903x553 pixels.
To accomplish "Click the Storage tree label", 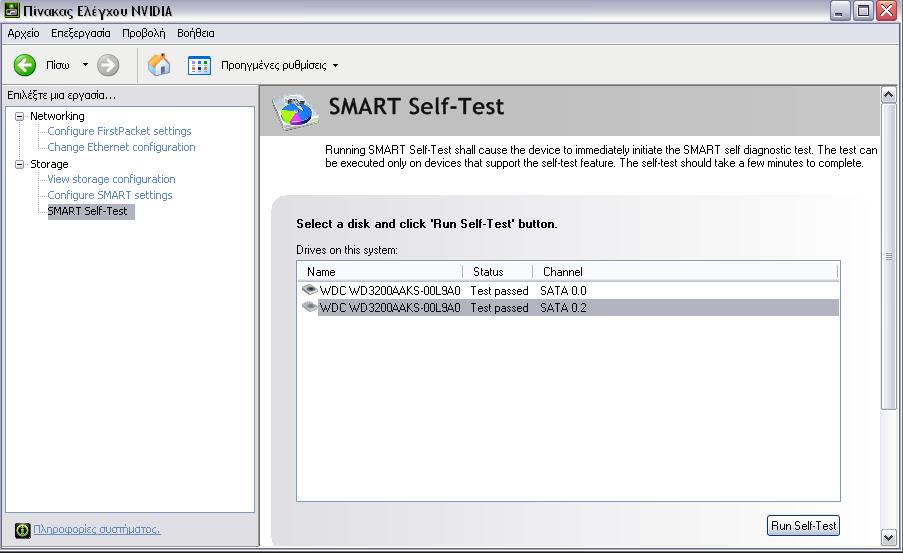I will 49,164.
